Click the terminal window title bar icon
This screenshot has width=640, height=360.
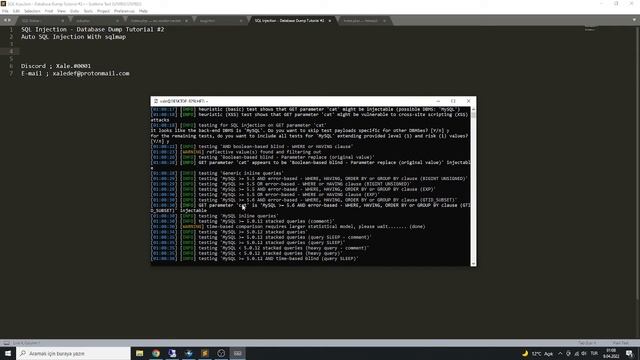click(x=156, y=101)
